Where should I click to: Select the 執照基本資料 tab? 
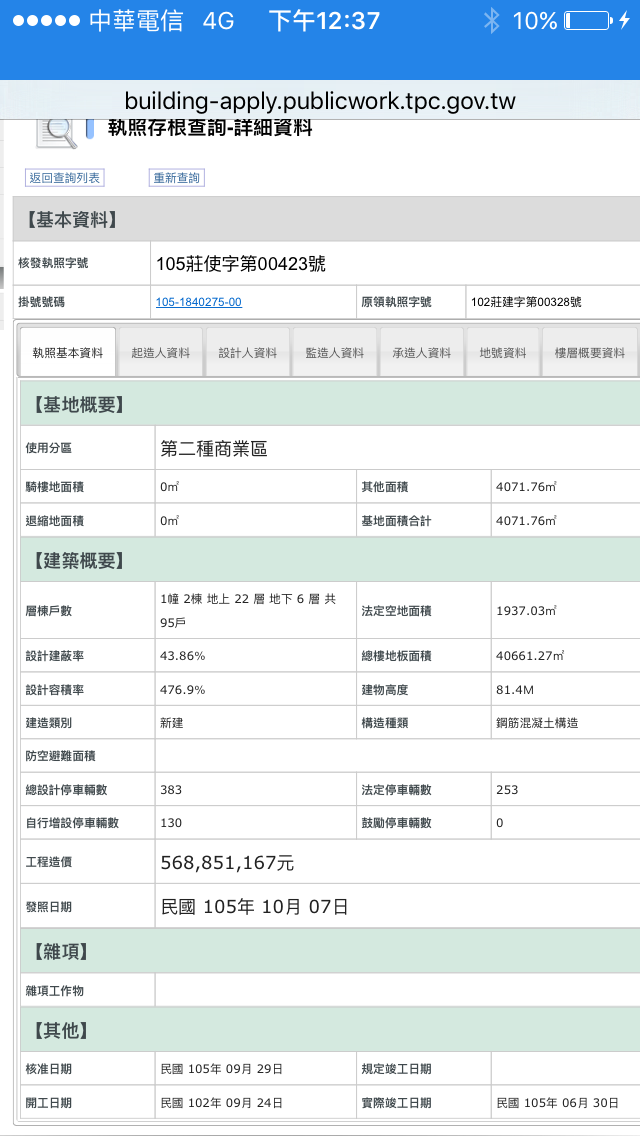[x=67, y=353]
